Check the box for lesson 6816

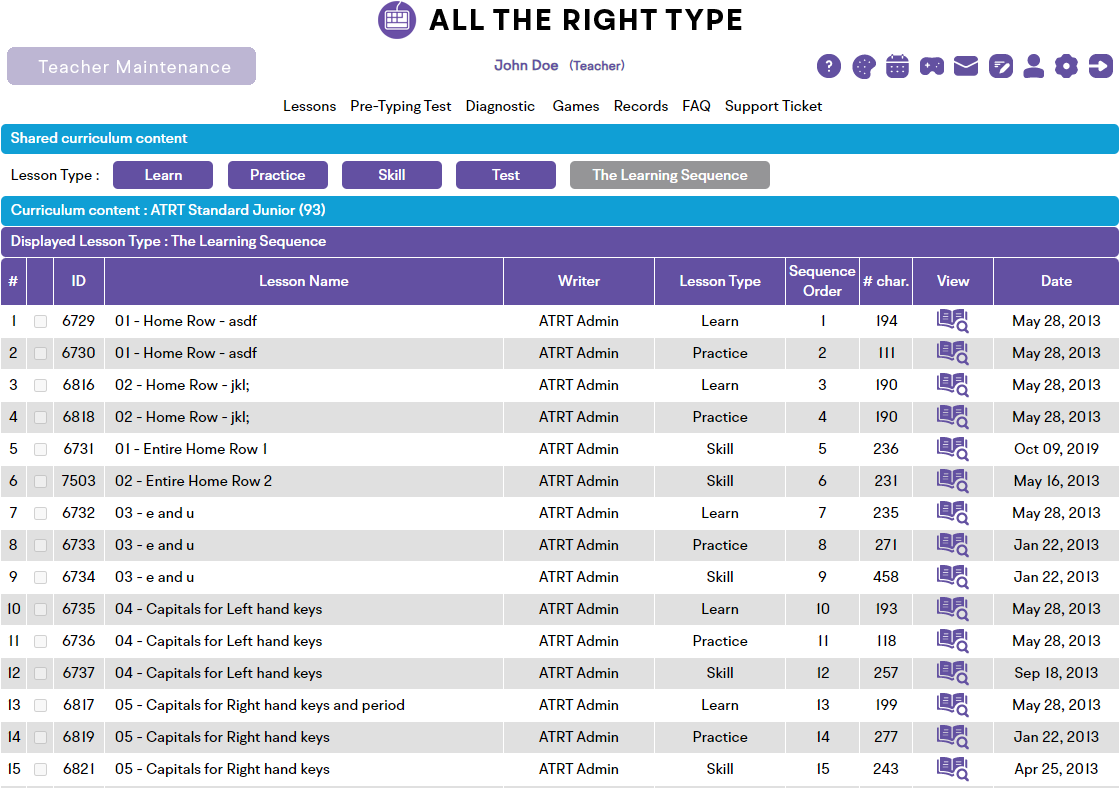click(x=41, y=386)
